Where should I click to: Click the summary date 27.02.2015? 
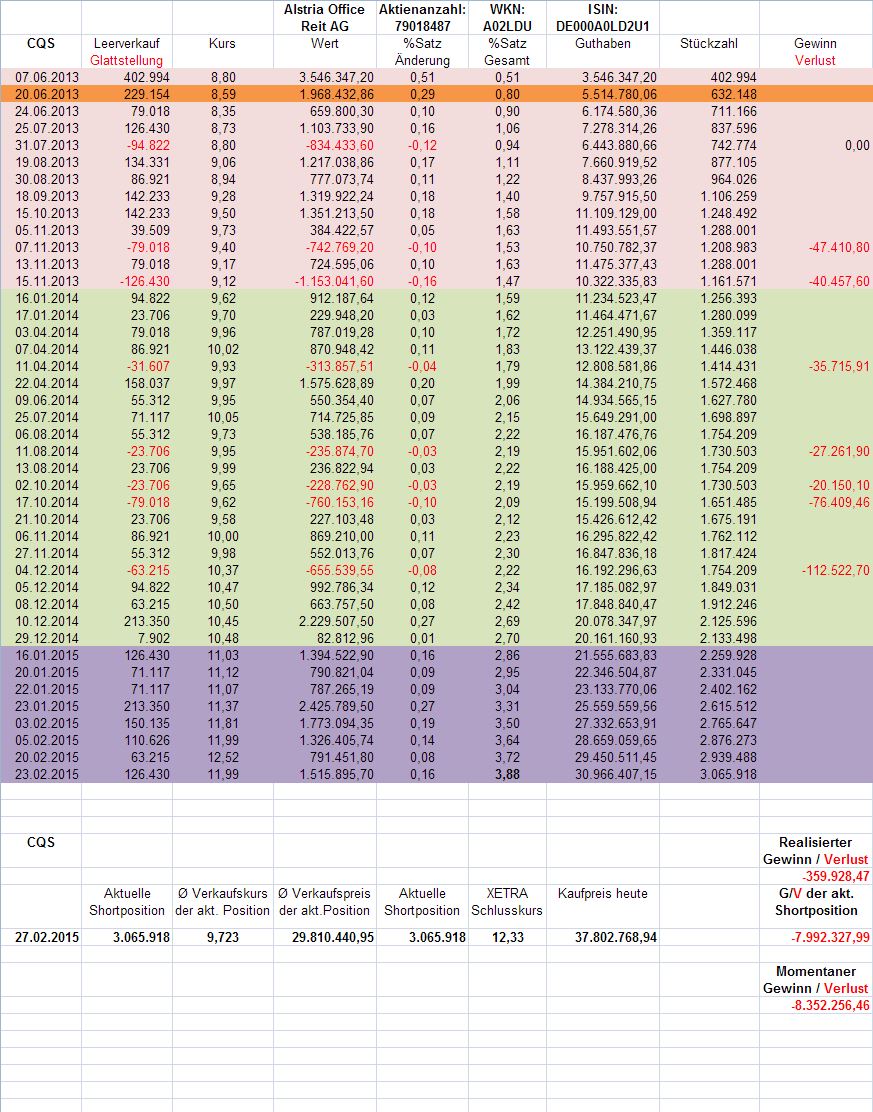41,937
